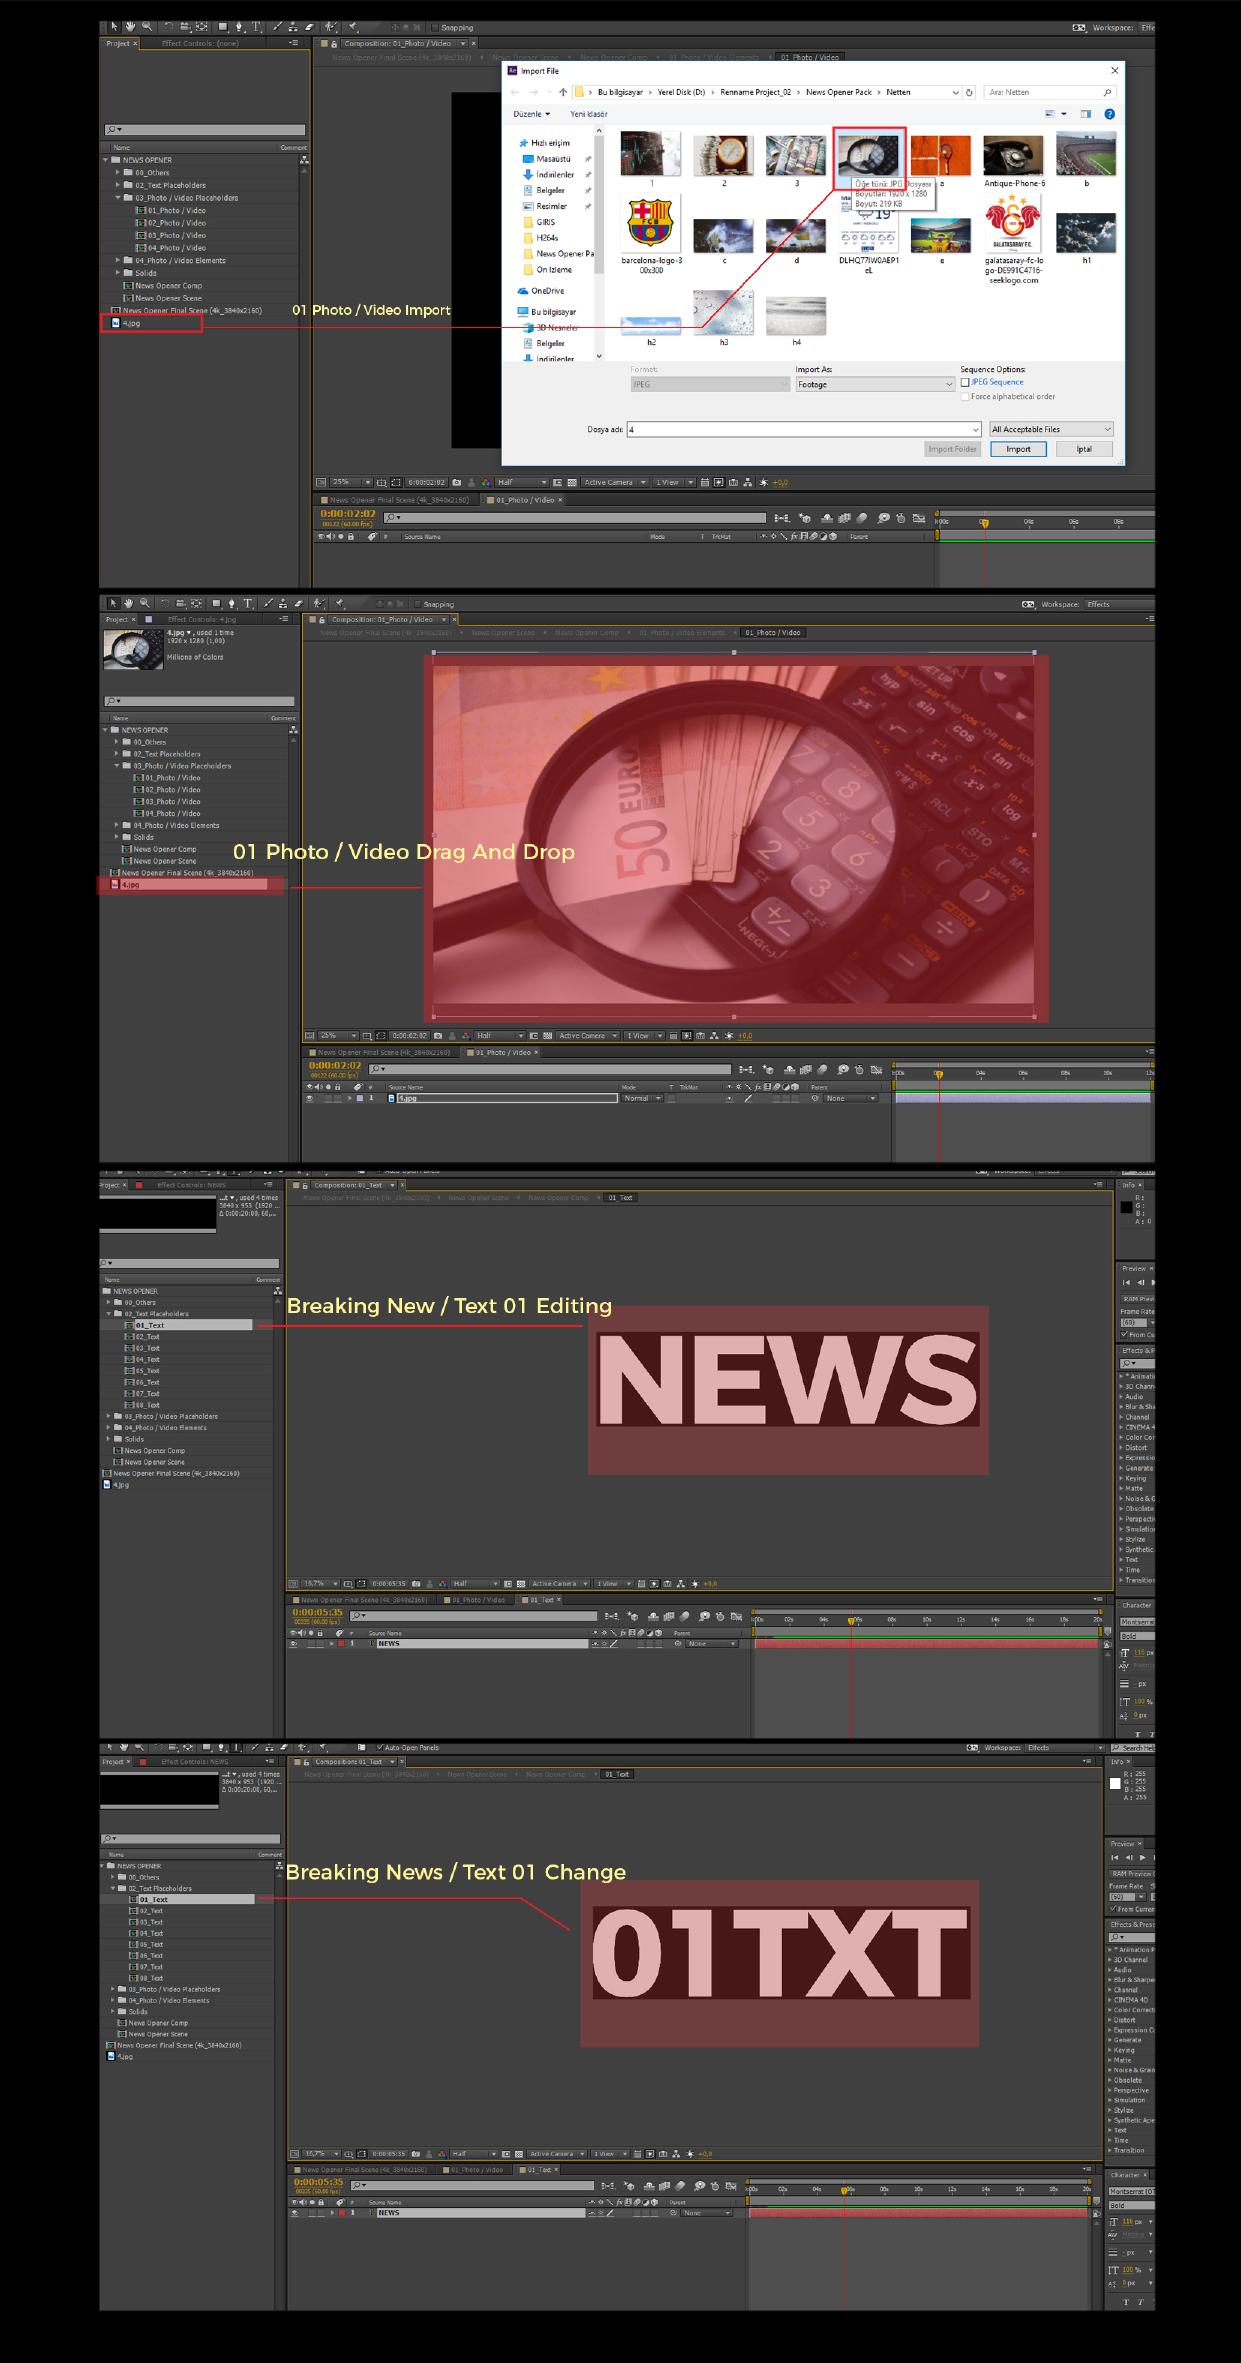Expand 00_Others folder in euro-photo window project panel
Image resolution: width=1241 pixels, height=2363 pixels.
point(117,742)
